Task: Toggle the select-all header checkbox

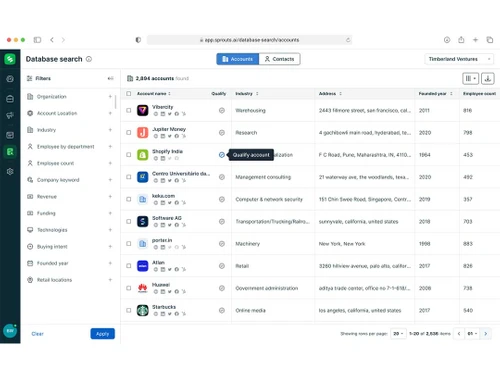Action: (x=129, y=94)
